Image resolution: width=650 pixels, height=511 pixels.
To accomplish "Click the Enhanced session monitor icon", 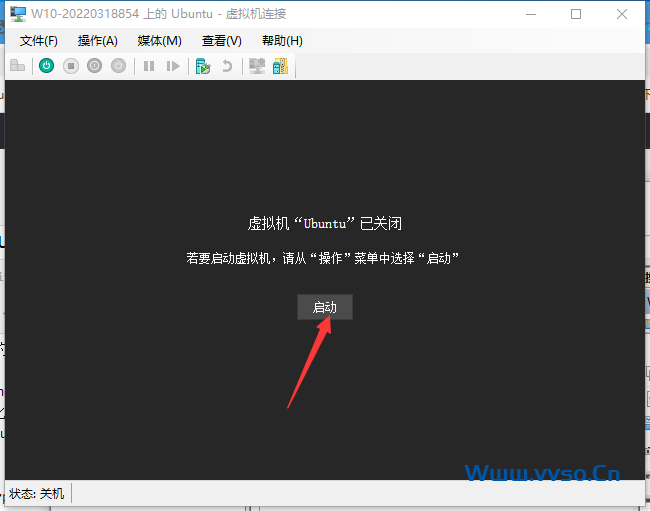I will (257, 66).
